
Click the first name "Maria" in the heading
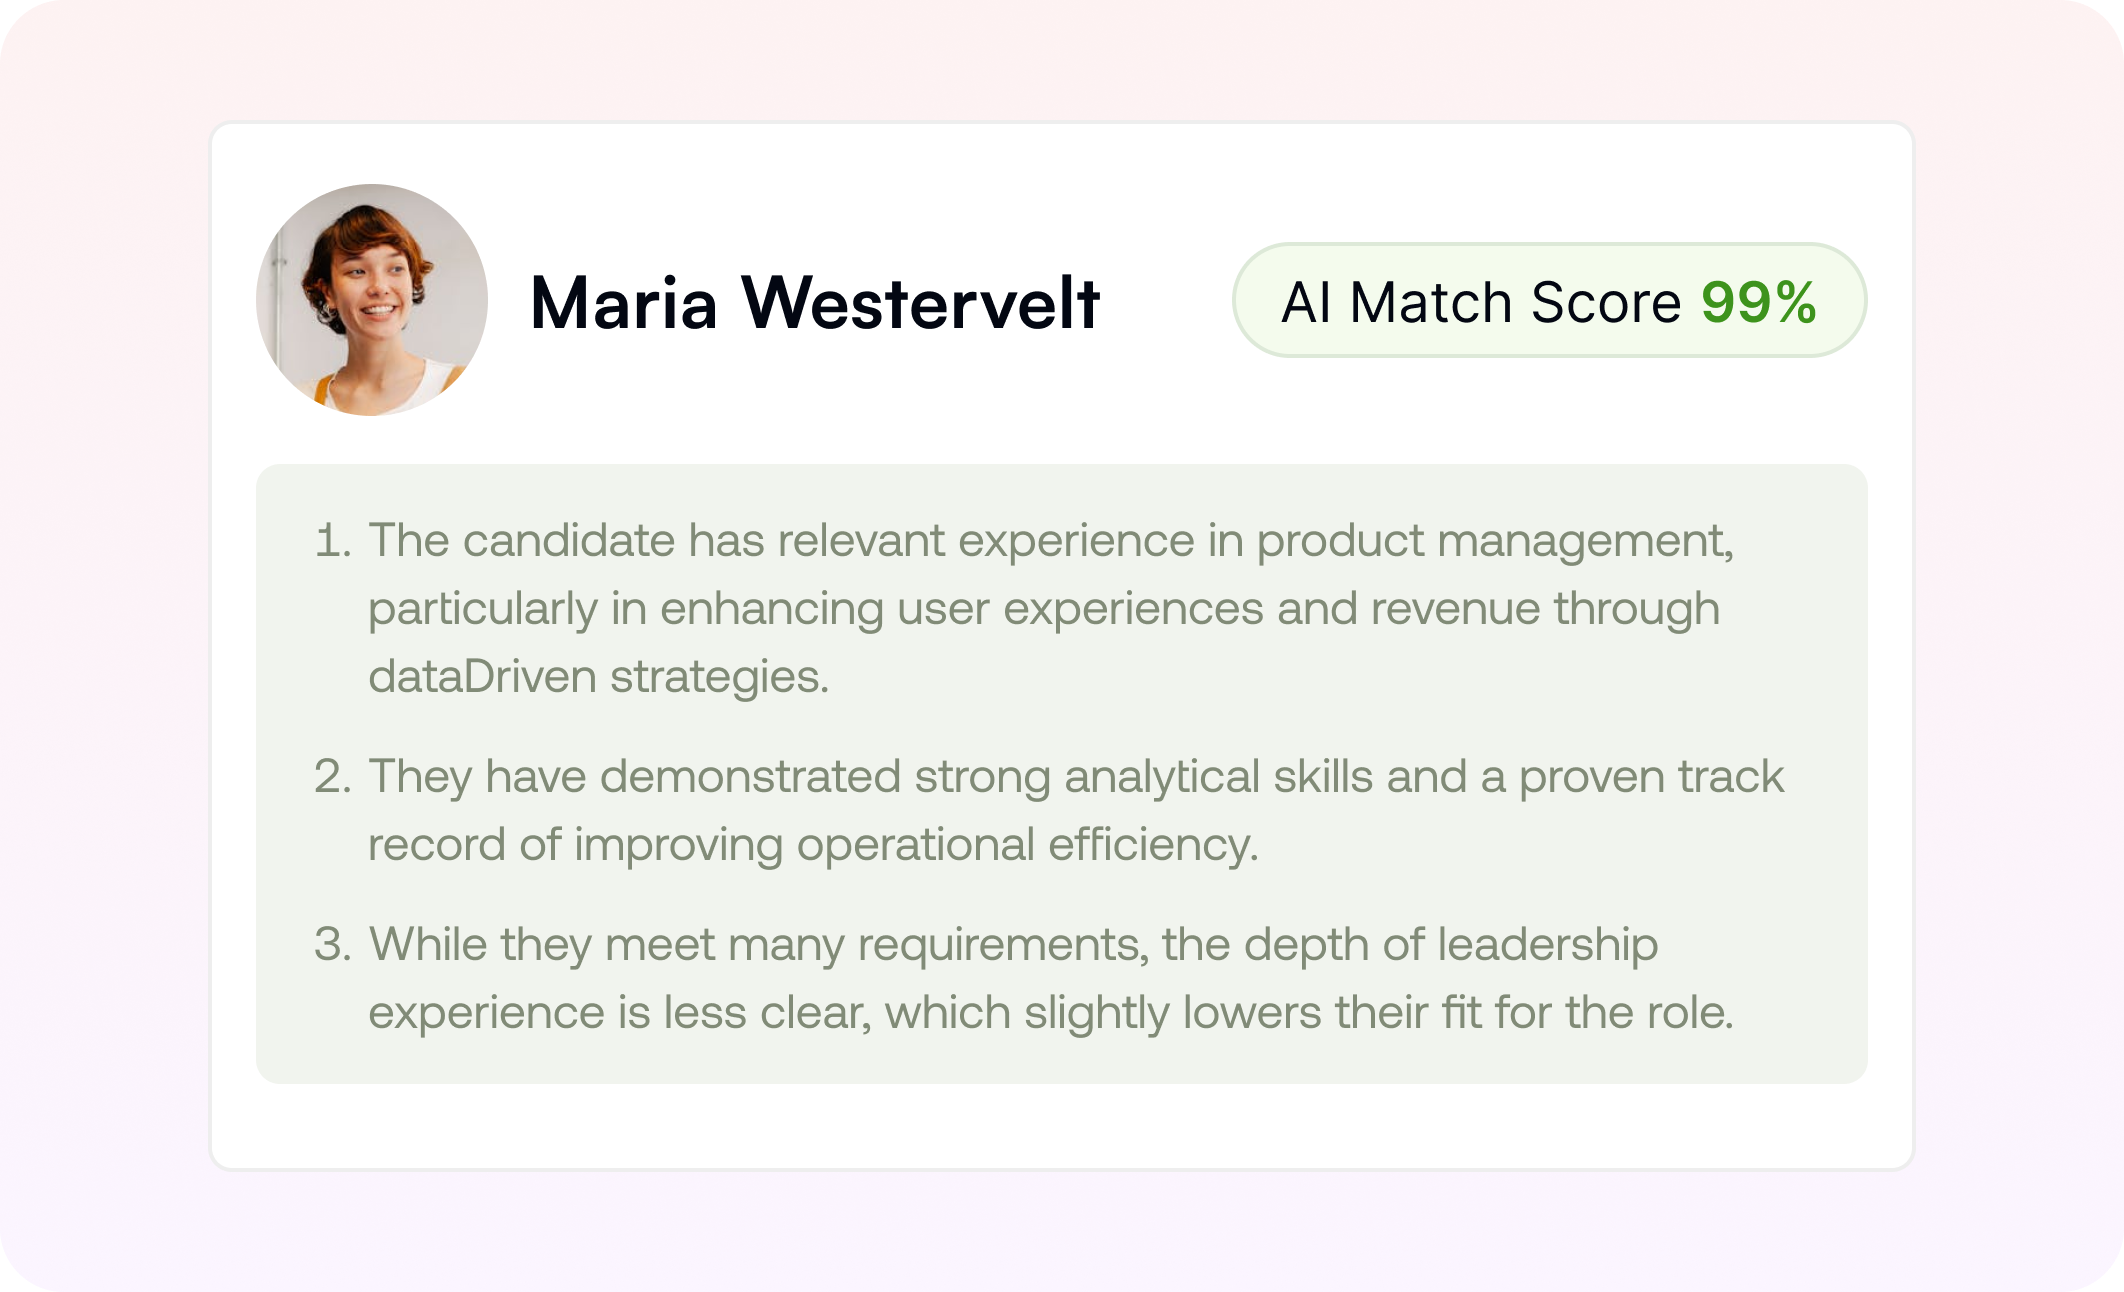[x=624, y=303]
